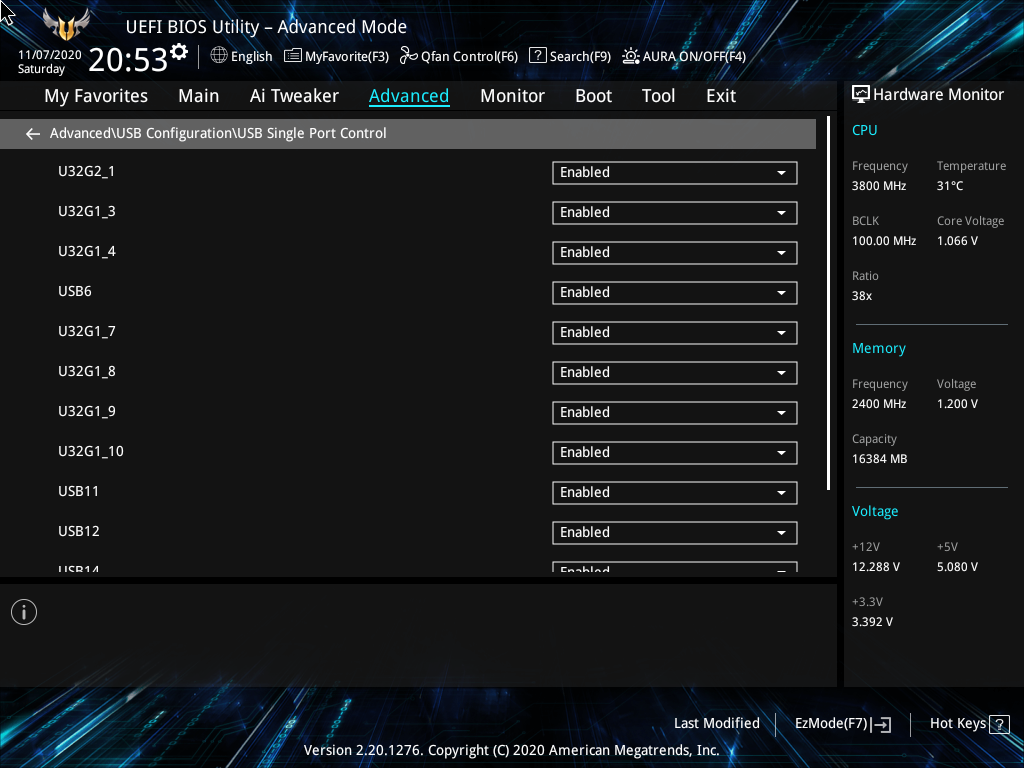1024x768 pixels.
Task: Click the English language button
Action: tap(242, 56)
